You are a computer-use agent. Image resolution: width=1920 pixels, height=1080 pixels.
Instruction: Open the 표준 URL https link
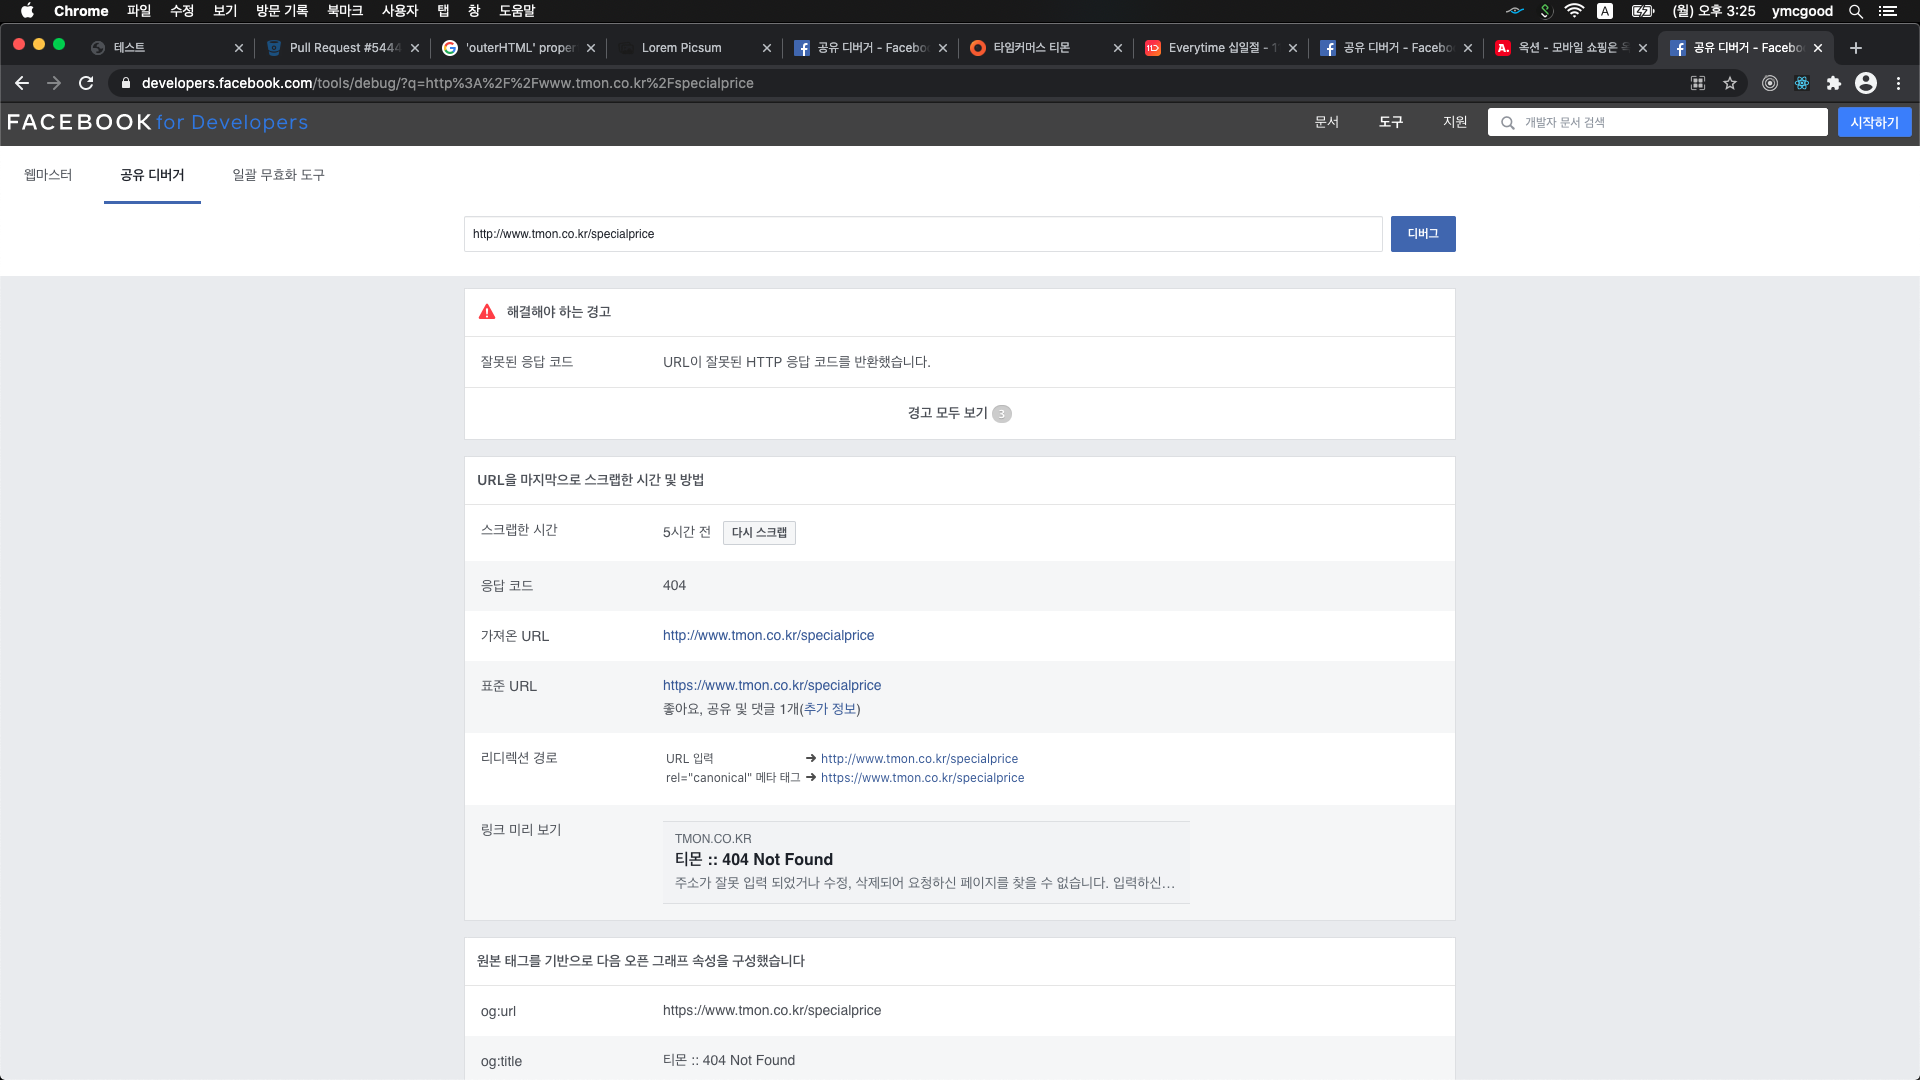click(x=772, y=685)
